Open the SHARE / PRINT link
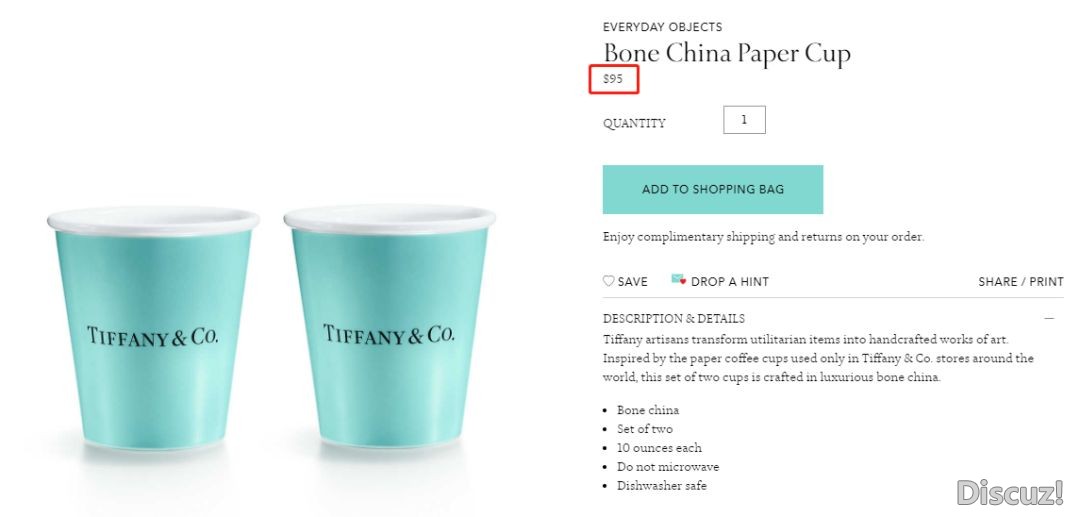This screenshot has width=1080, height=517. tap(1021, 282)
